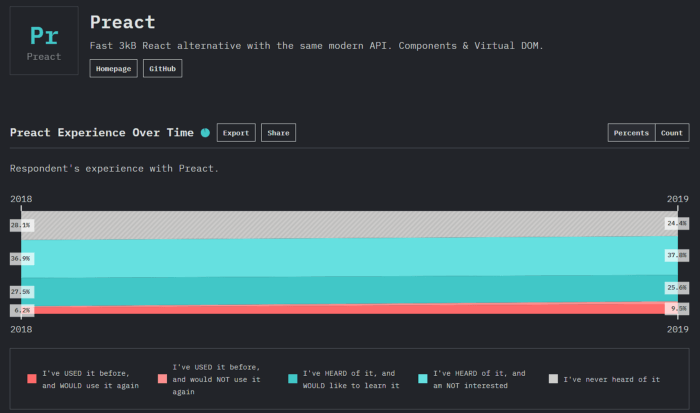The image size is (700, 413).
Task: Click teal 'WOULD like to learn it' swatch
Action: point(293,379)
